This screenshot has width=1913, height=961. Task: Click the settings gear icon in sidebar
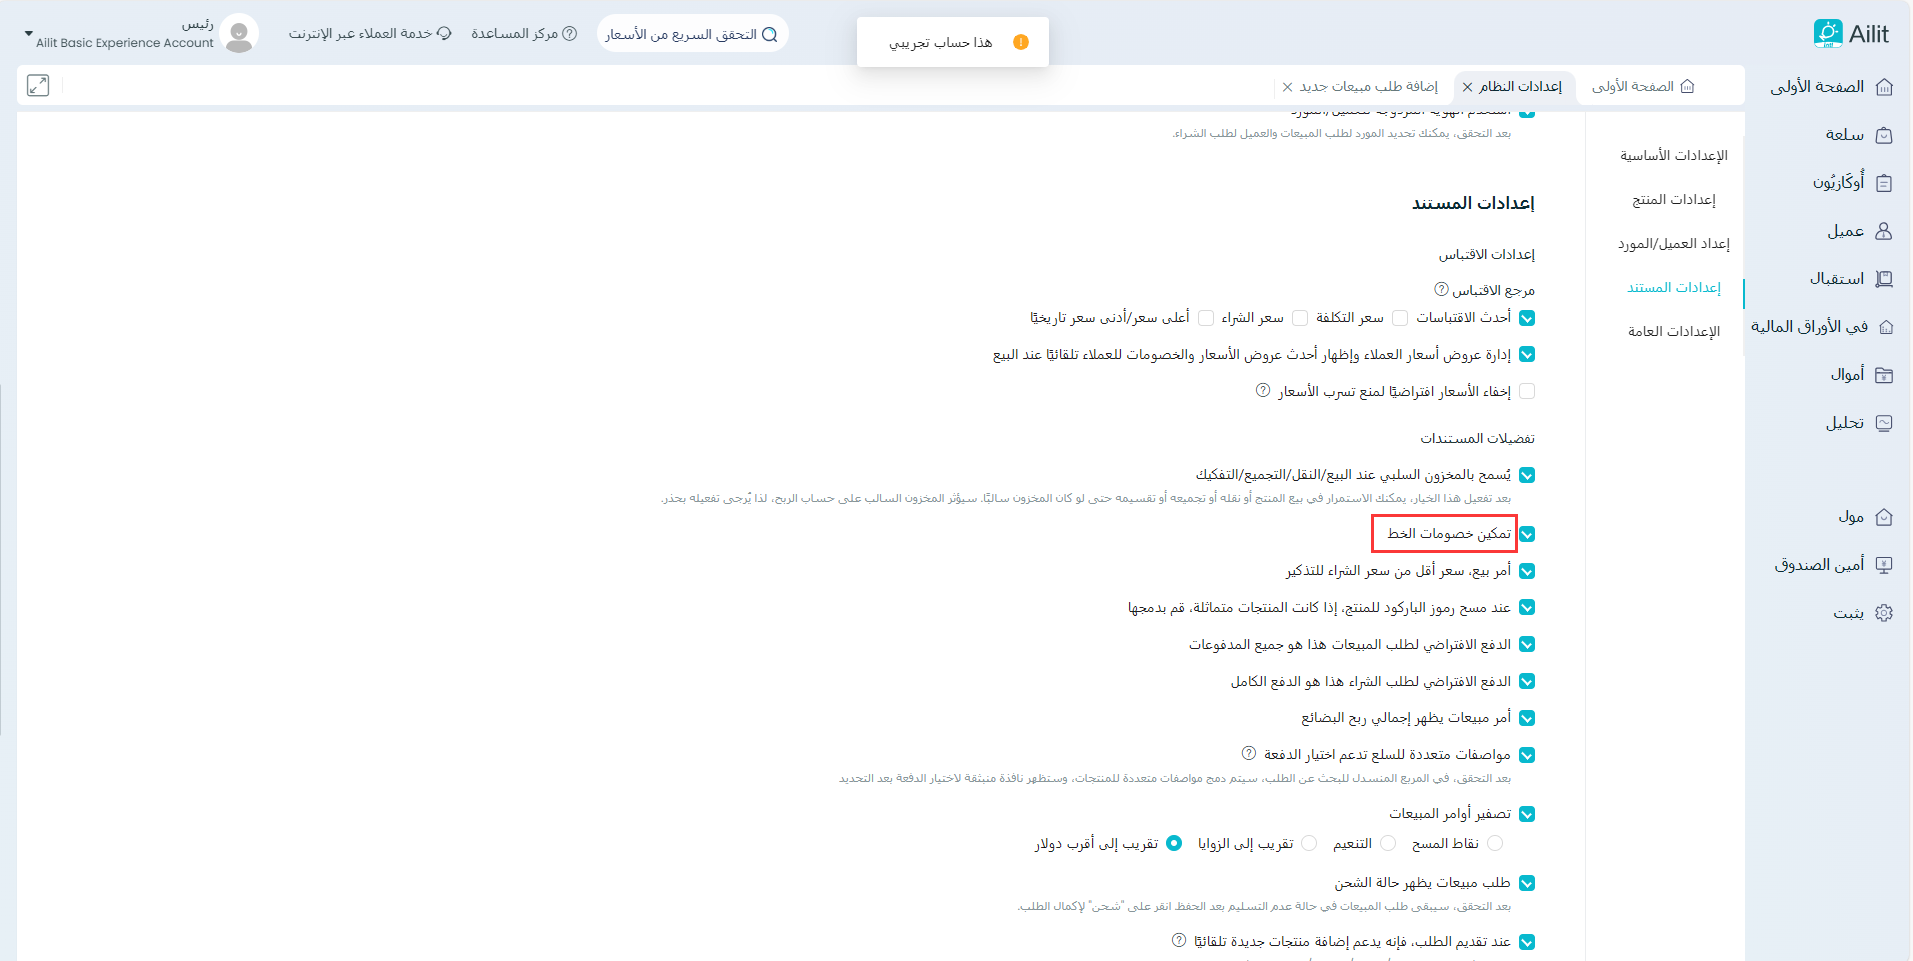[x=1884, y=613]
